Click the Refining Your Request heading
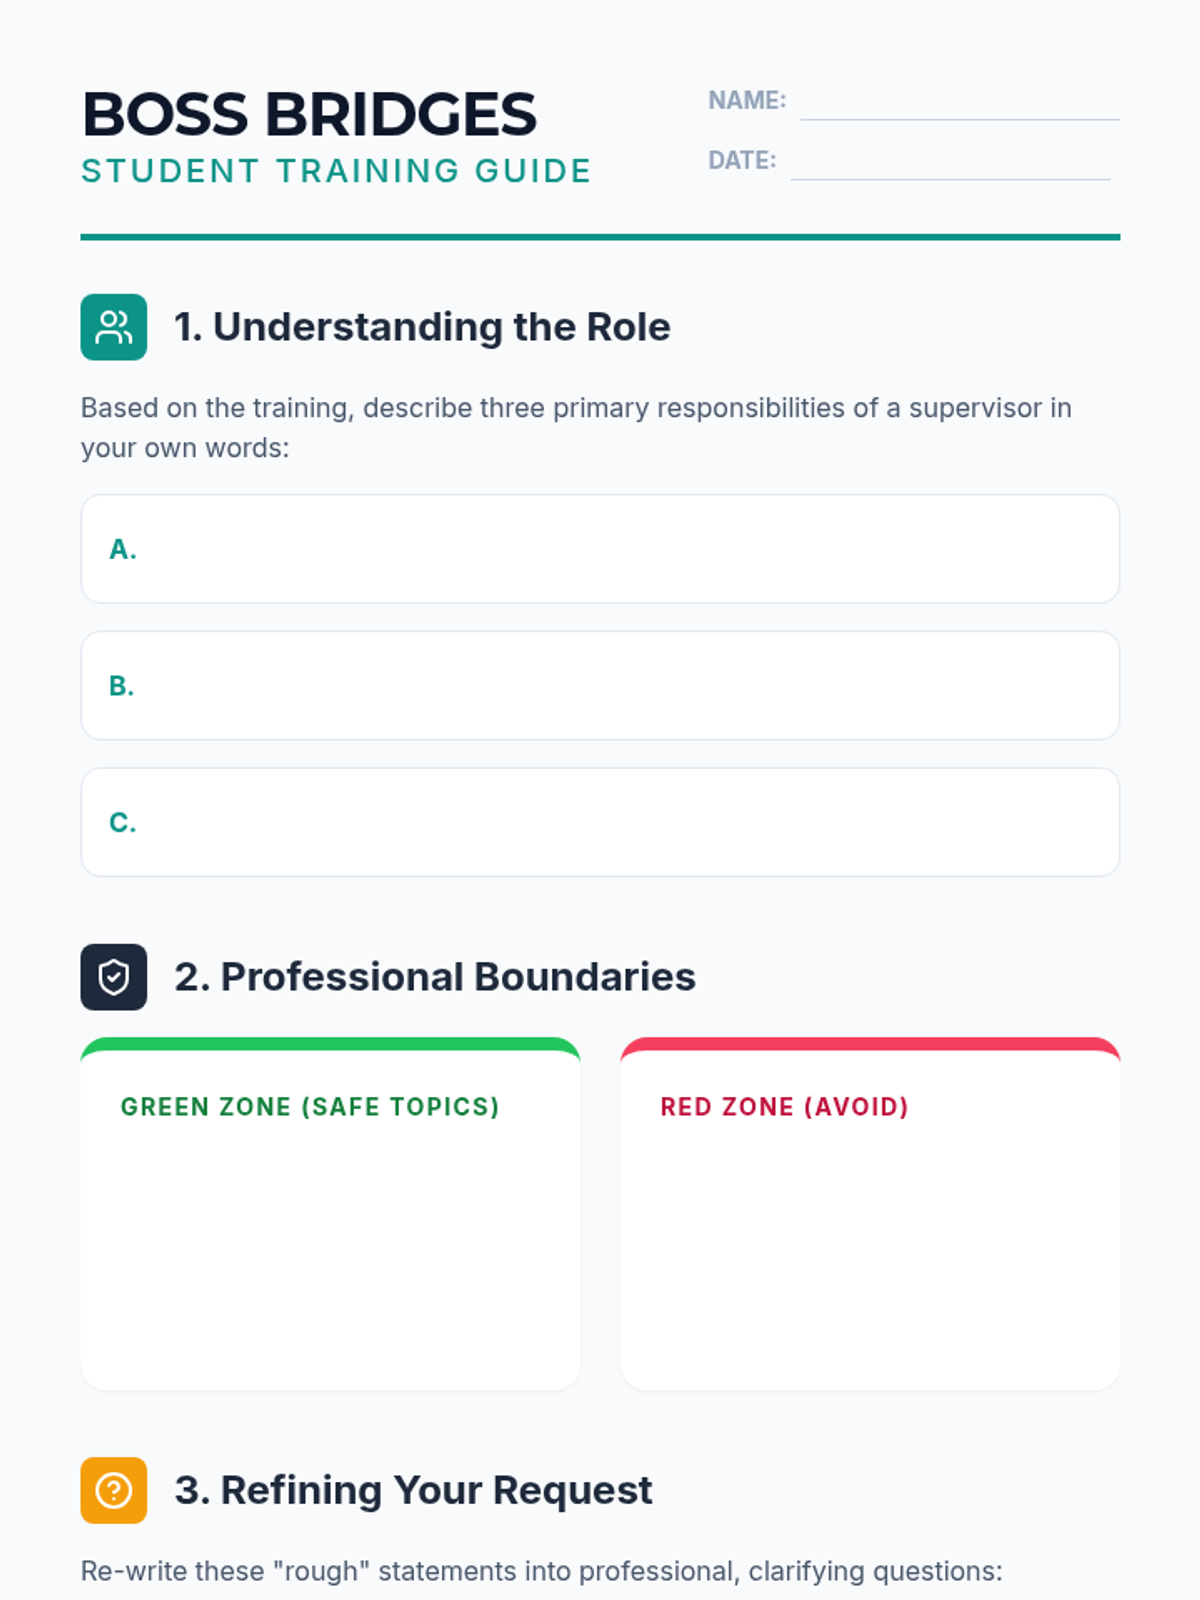The width and height of the screenshot is (1200, 1600). (x=413, y=1490)
